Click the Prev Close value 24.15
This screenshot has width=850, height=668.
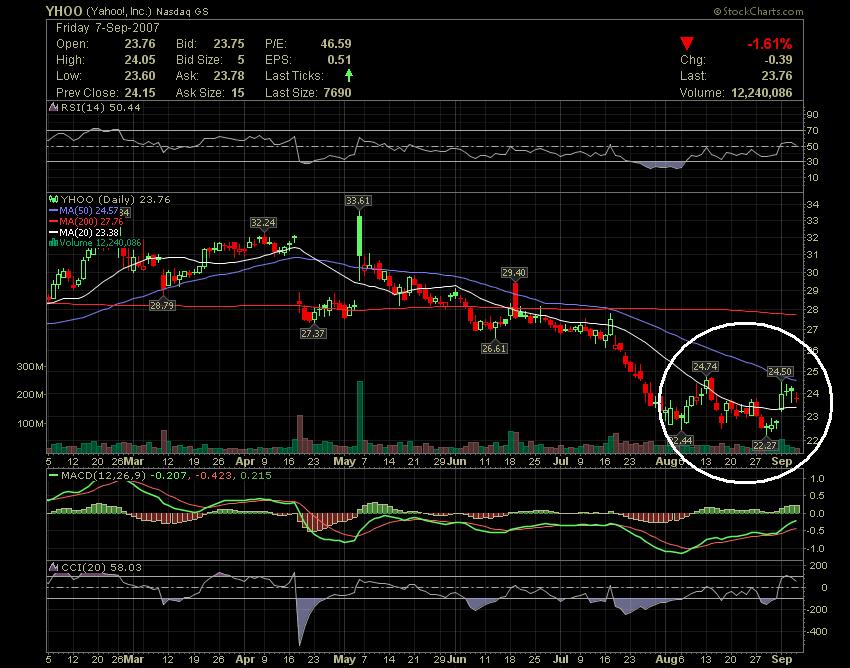[x=140, y=93]
